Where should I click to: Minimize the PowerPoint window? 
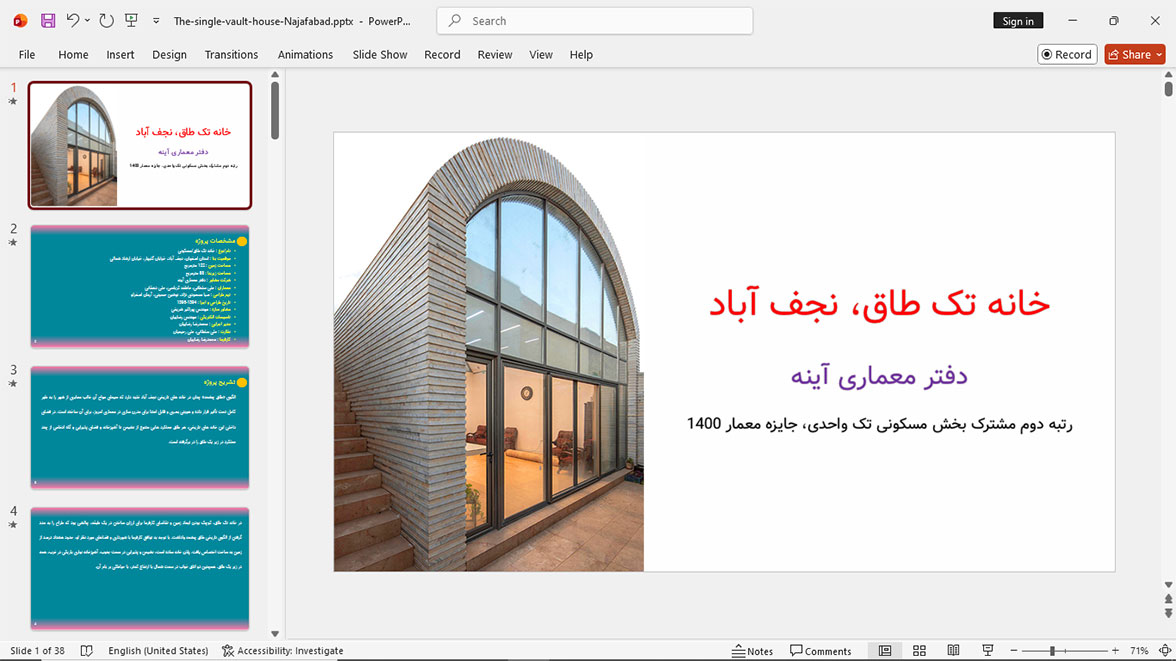tap(1072, 21)
